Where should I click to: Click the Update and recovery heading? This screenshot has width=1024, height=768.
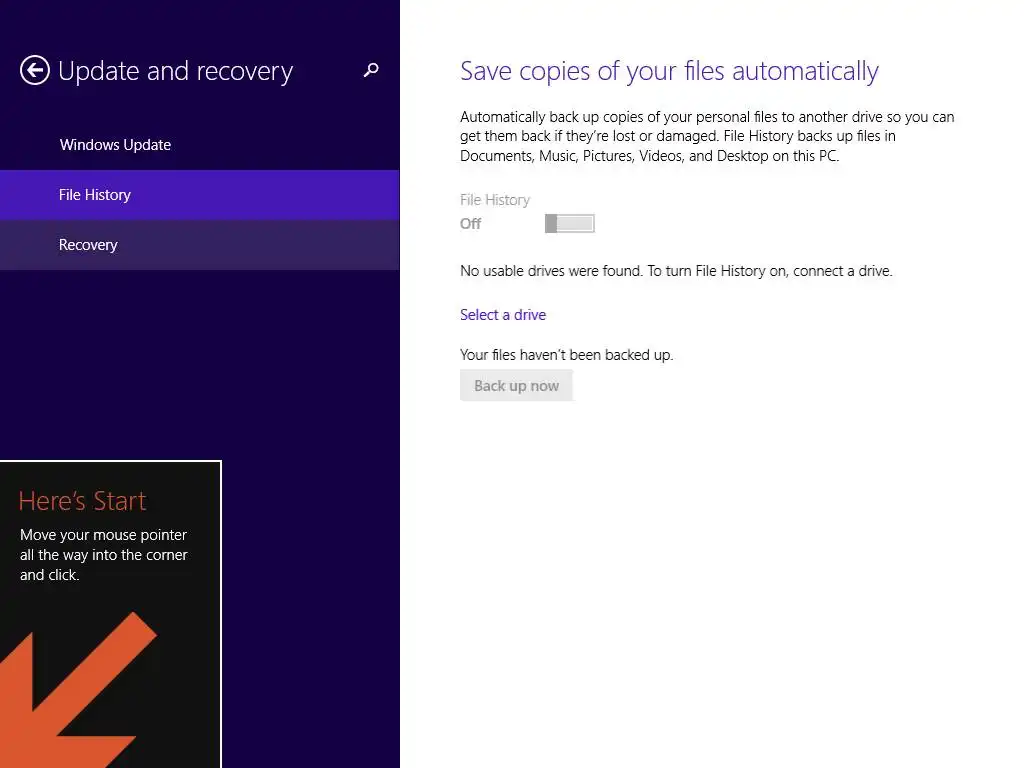point(176,71)
